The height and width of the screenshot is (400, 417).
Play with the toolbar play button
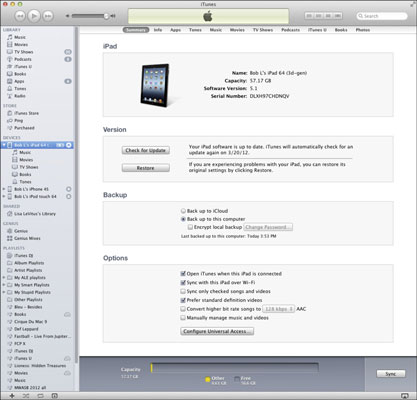pos(34,16)
